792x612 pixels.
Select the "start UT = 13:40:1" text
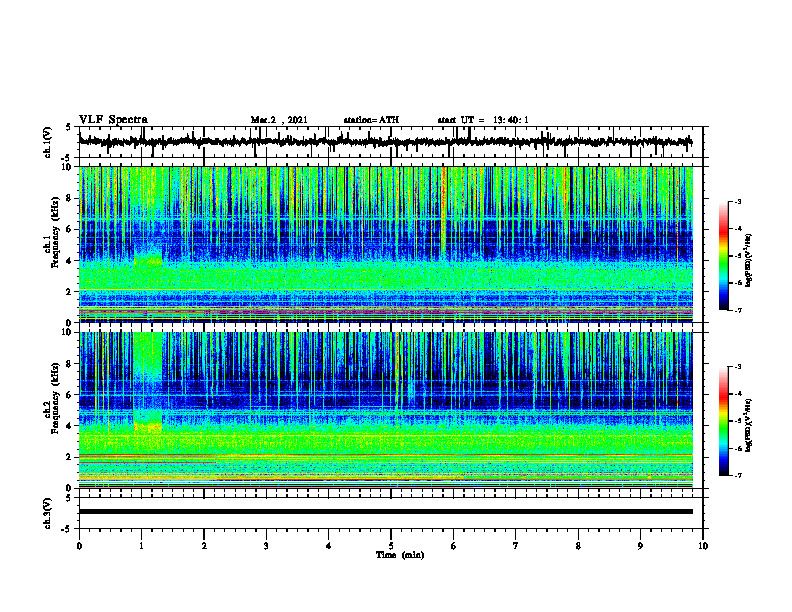483,120
